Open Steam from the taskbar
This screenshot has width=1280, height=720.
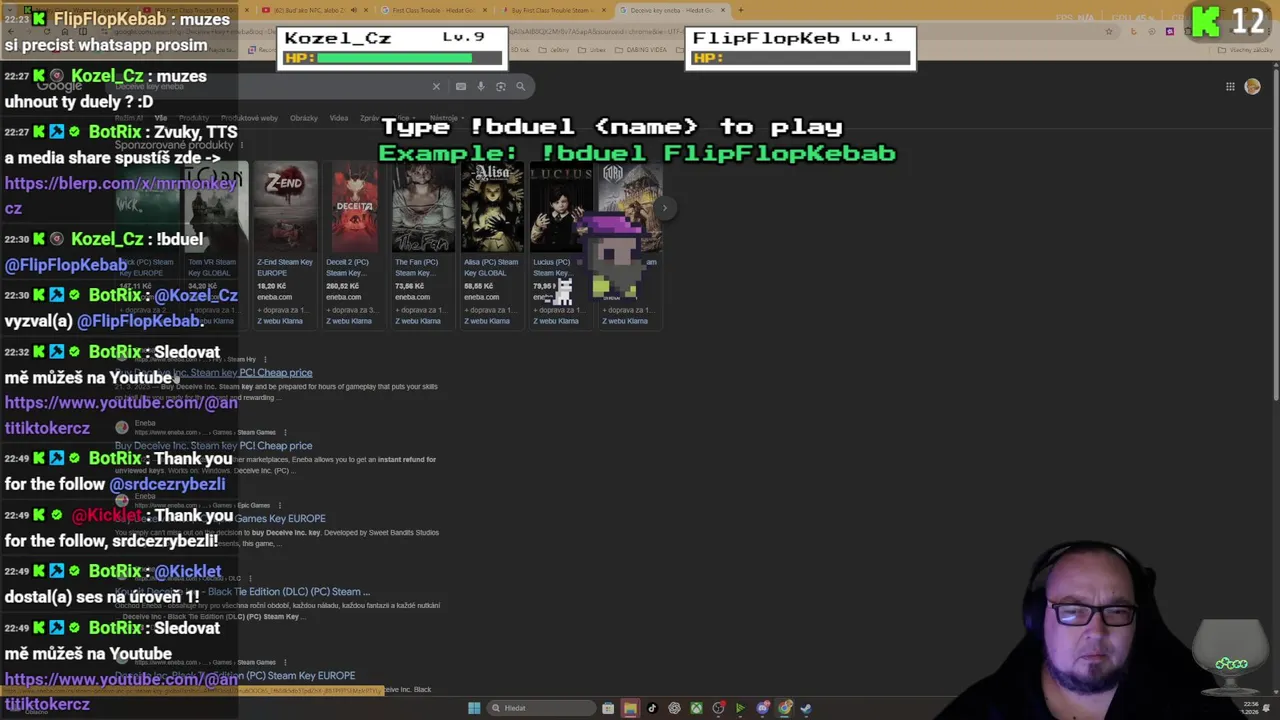(806, 708)
